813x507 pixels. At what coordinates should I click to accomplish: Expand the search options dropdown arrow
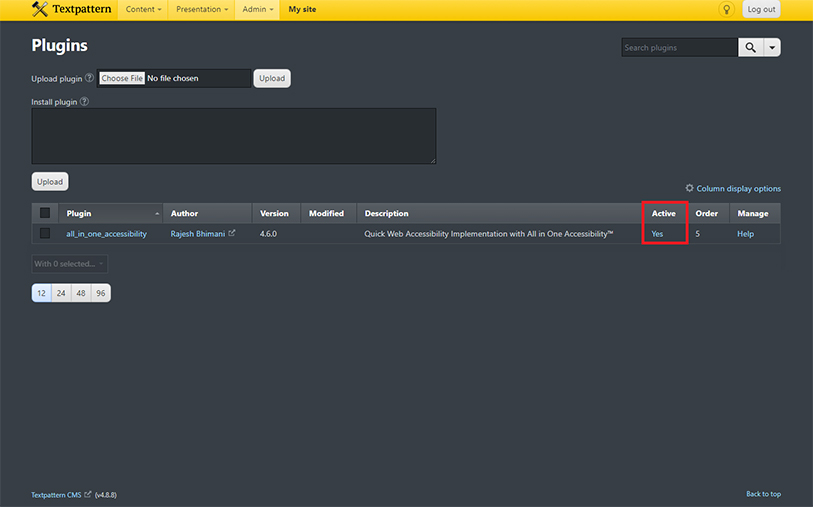click(x=772, y=48)
